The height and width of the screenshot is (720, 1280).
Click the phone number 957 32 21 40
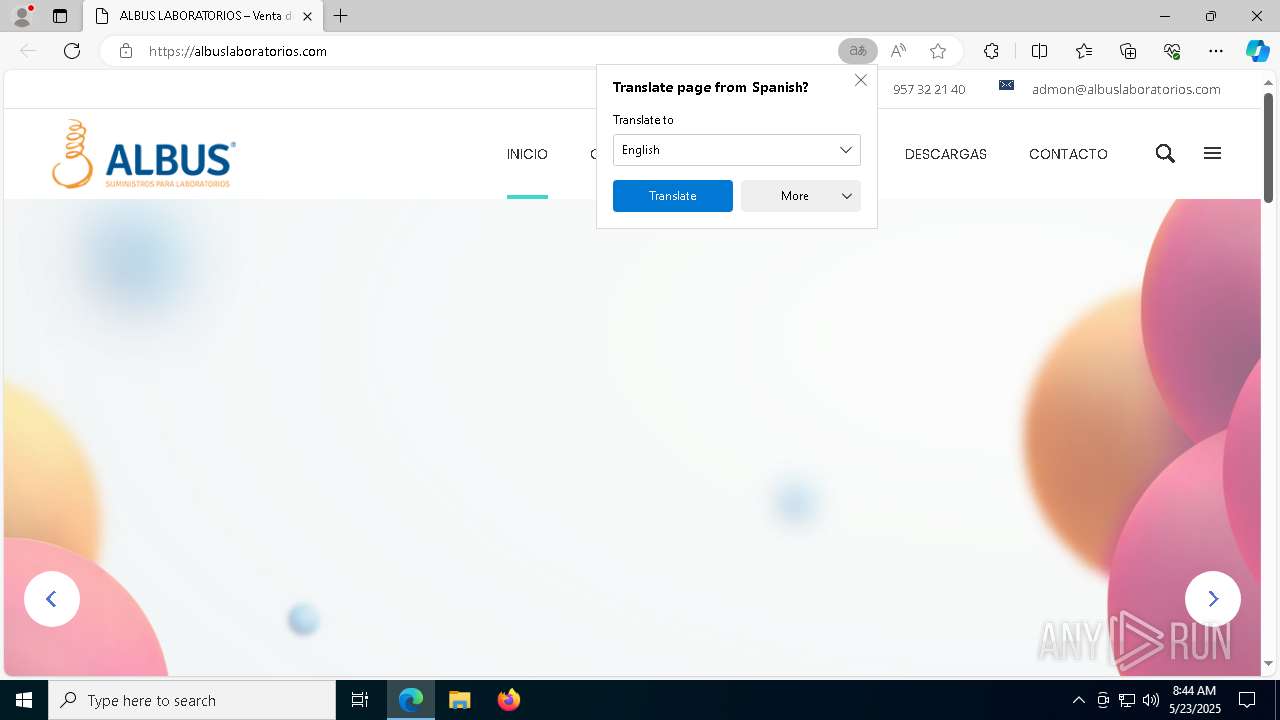coord(929,89)
